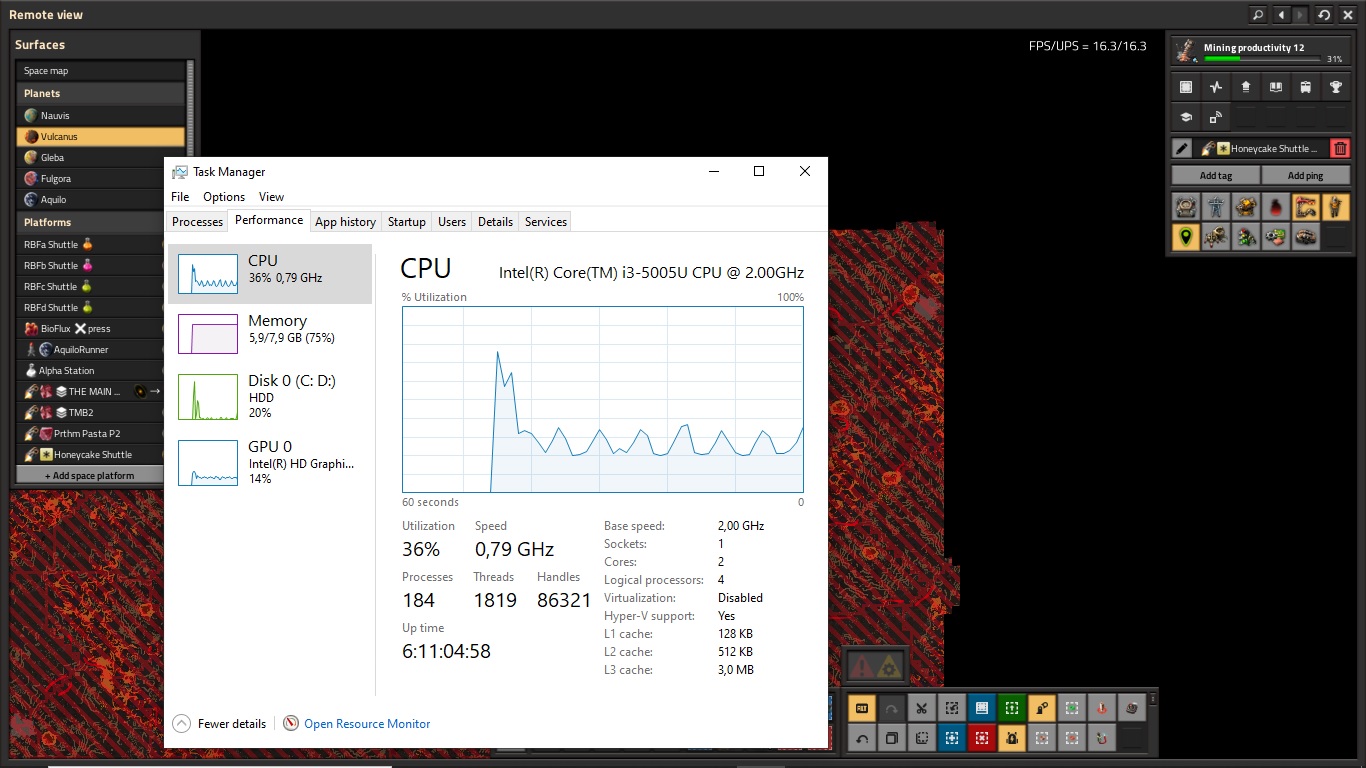Image resolution: width=1366 pixels, height=768 pixels.
Task: Open the remote signal broadcast icon
Action: click(1216, 117)
